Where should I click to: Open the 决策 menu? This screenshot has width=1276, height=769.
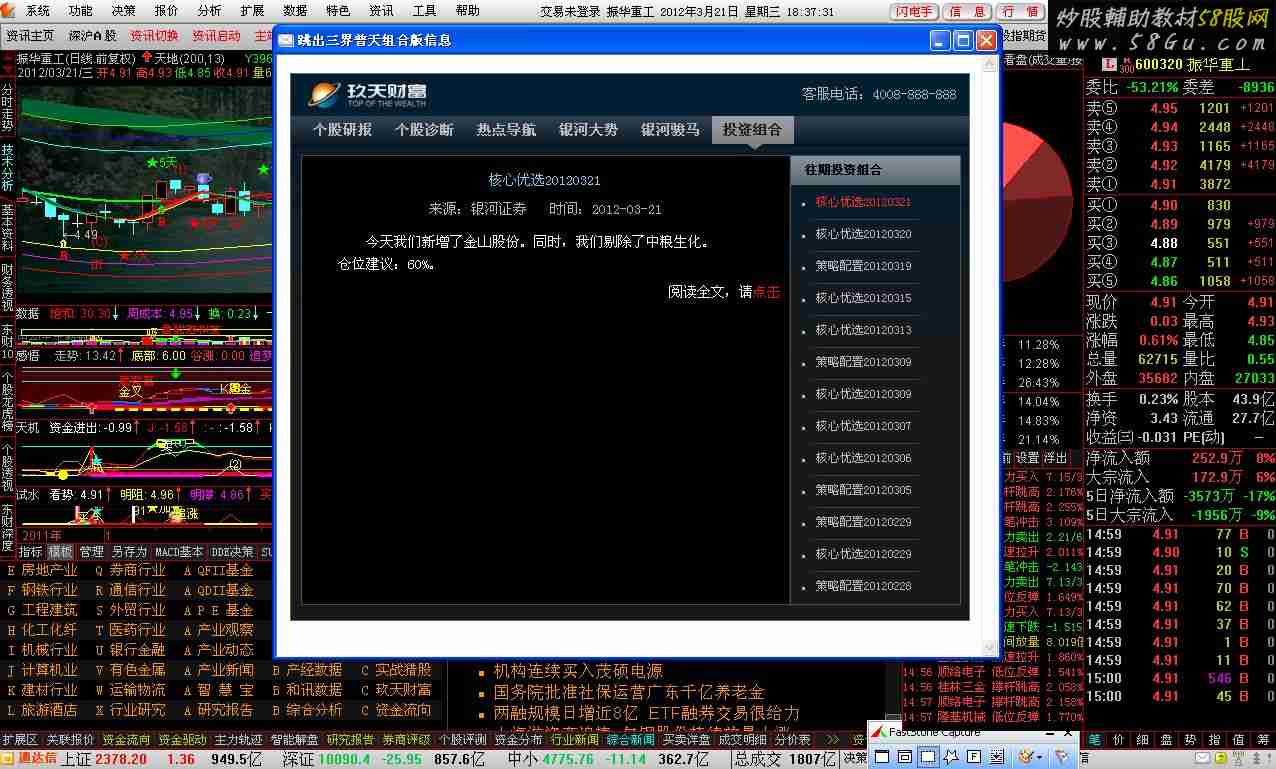coord(124,11)
